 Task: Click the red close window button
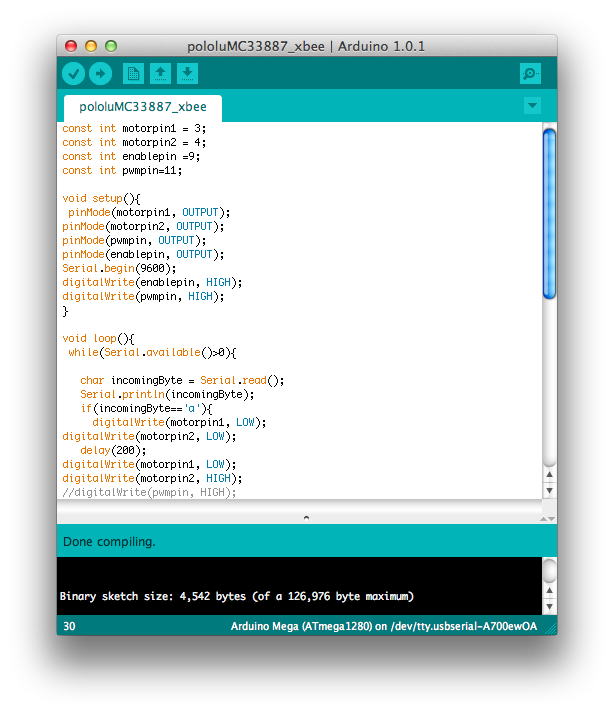point(71,46)
